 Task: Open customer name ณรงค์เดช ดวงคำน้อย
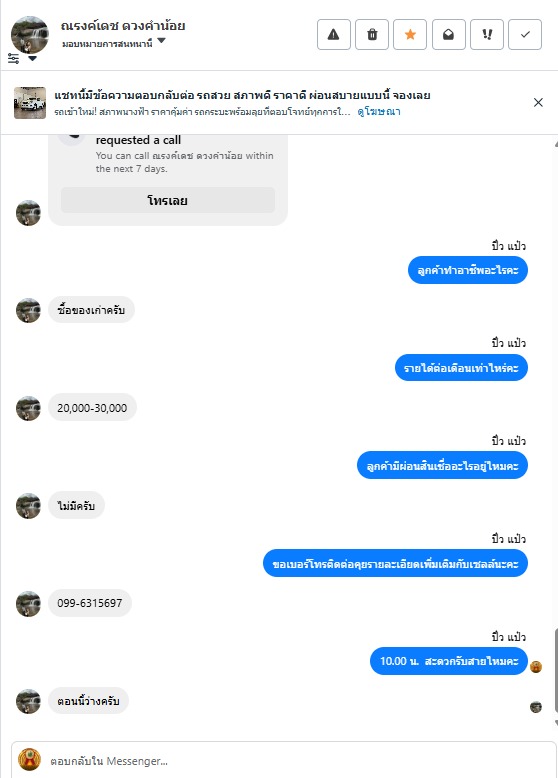(123, 26)
